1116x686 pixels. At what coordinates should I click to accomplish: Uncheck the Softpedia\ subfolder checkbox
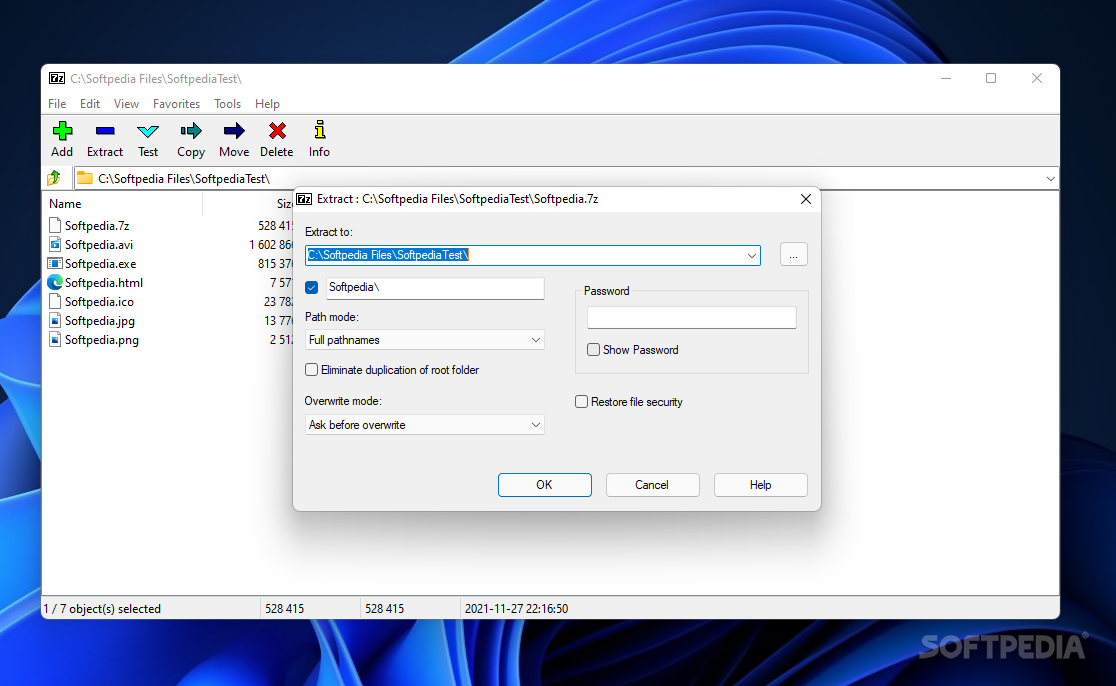(312, 287)
